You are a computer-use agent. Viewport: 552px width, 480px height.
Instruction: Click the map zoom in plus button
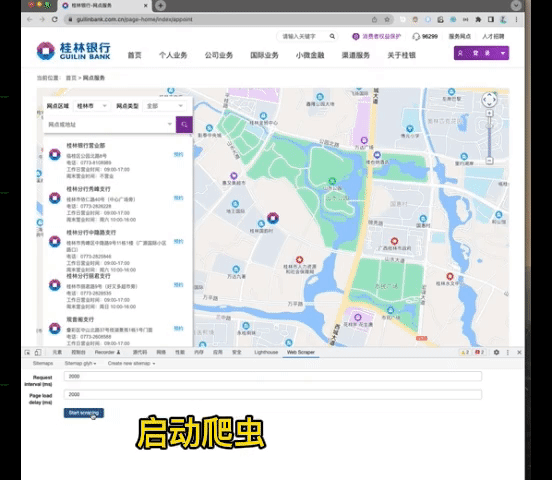489,113
